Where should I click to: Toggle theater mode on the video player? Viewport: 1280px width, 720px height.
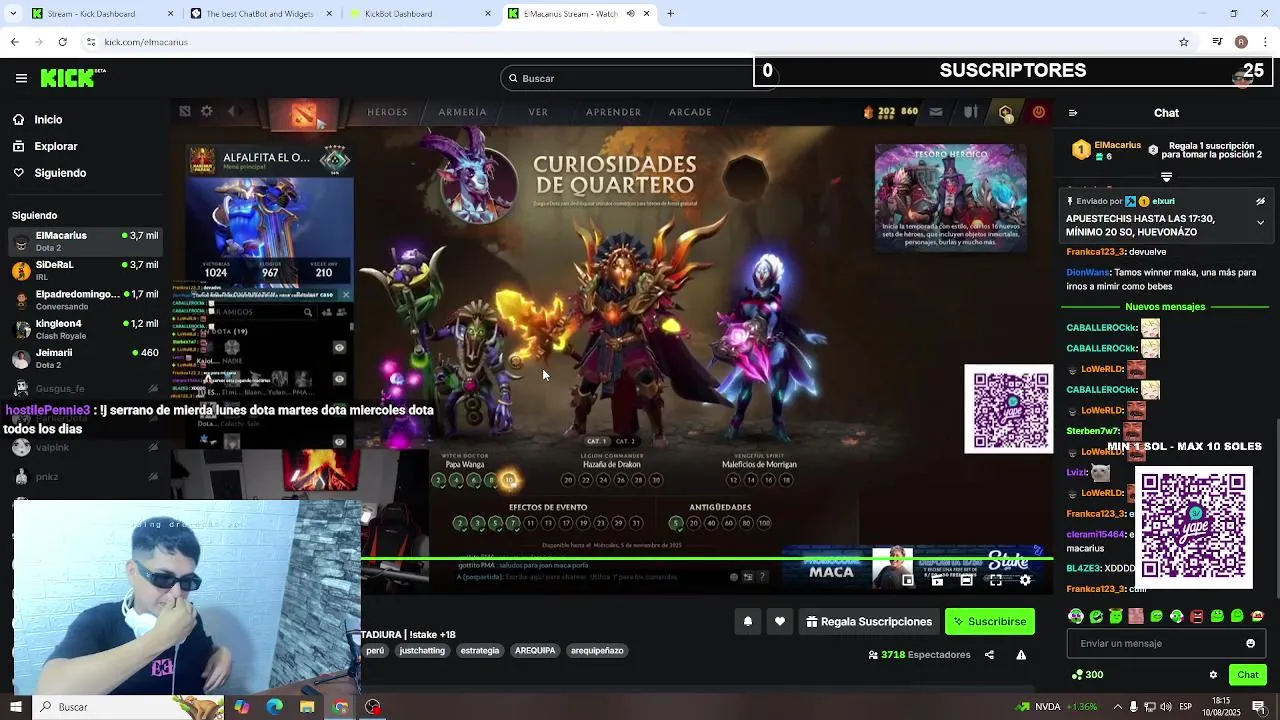tap(967, 580)
